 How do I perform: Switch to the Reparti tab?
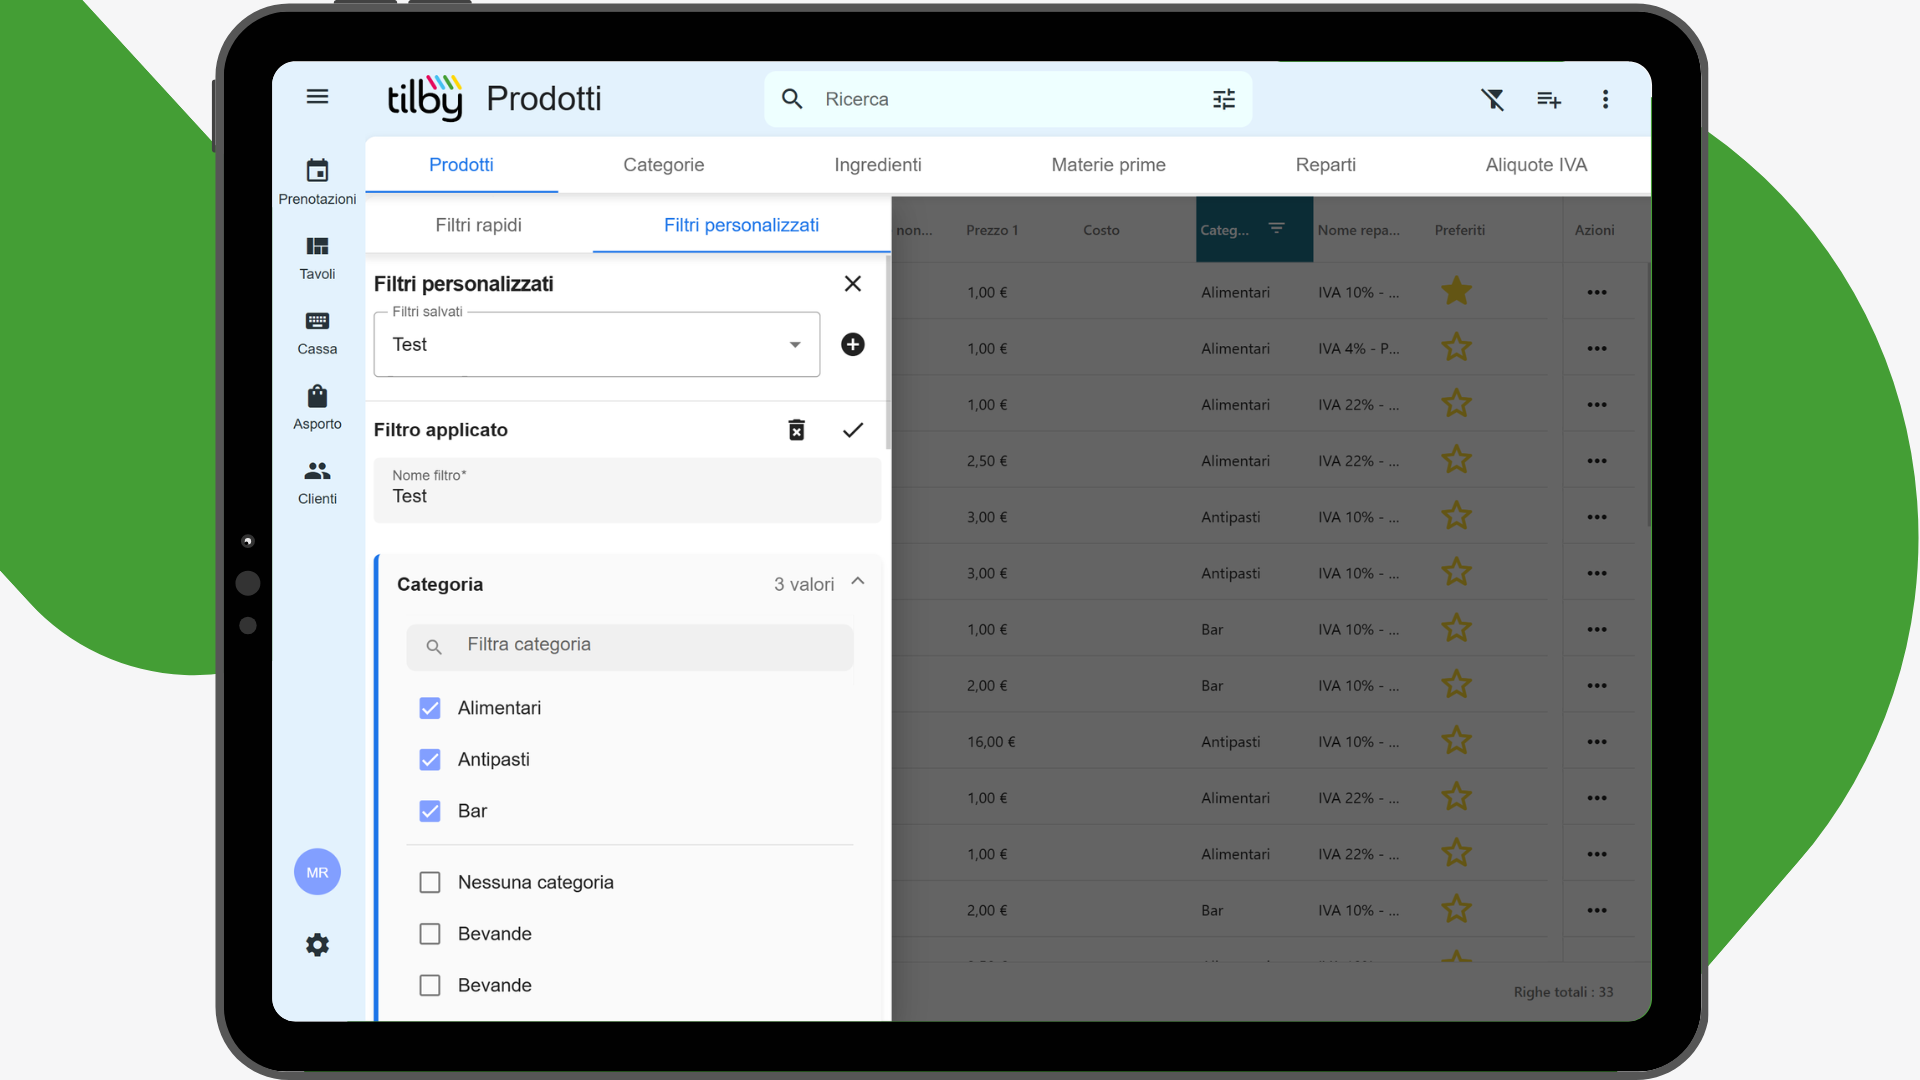(x=1325, y=165)
